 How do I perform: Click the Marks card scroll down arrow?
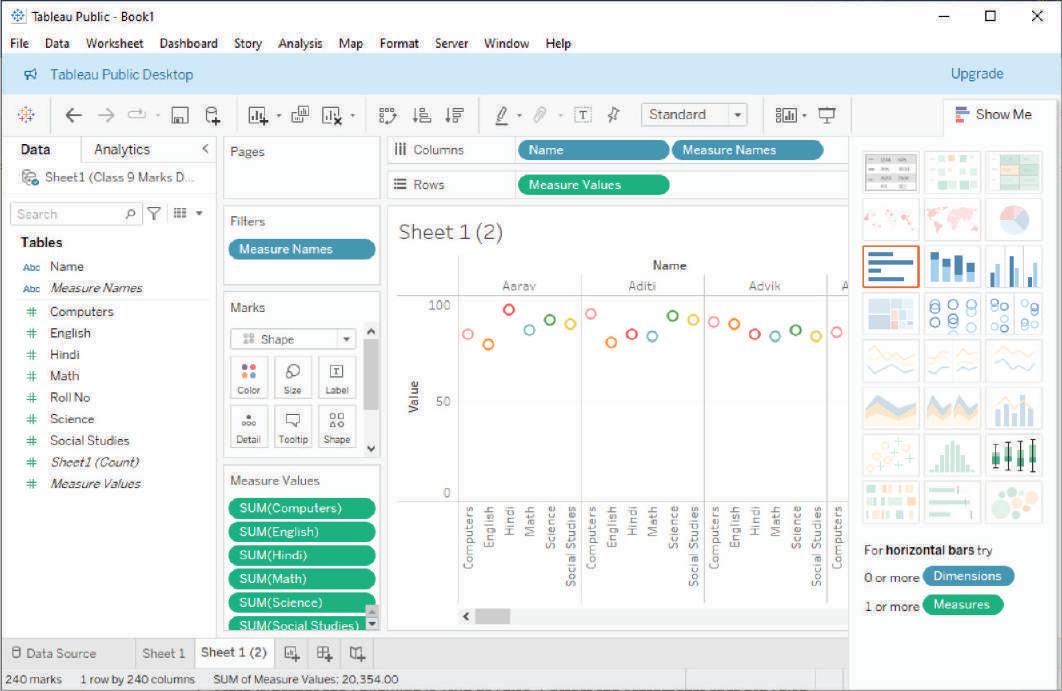[x=371, y=448]
